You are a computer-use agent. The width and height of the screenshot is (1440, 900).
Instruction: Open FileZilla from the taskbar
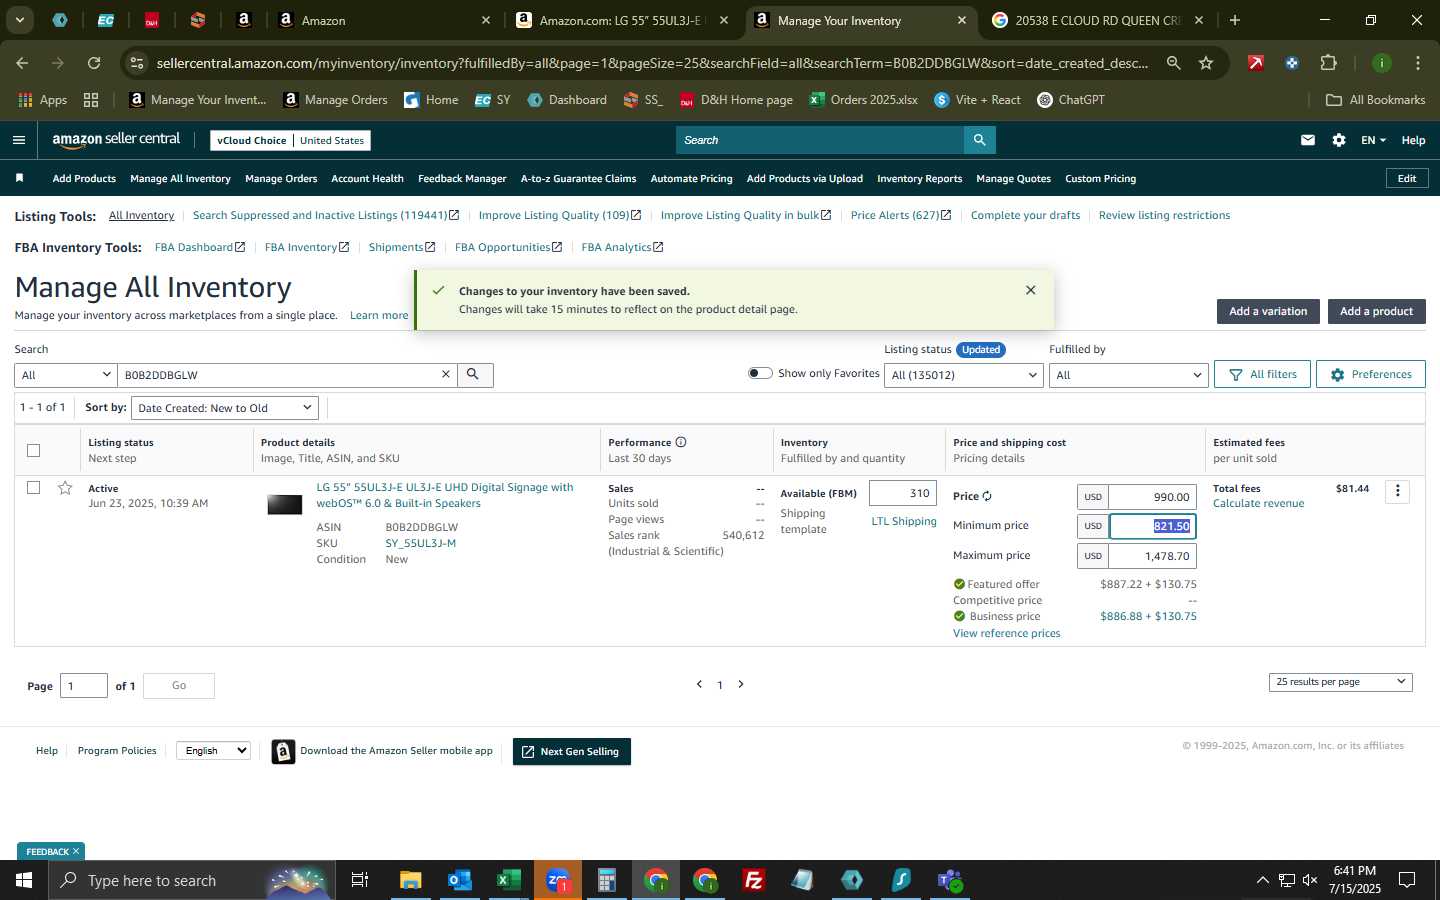pyautogui.click(x=754, y=880)
